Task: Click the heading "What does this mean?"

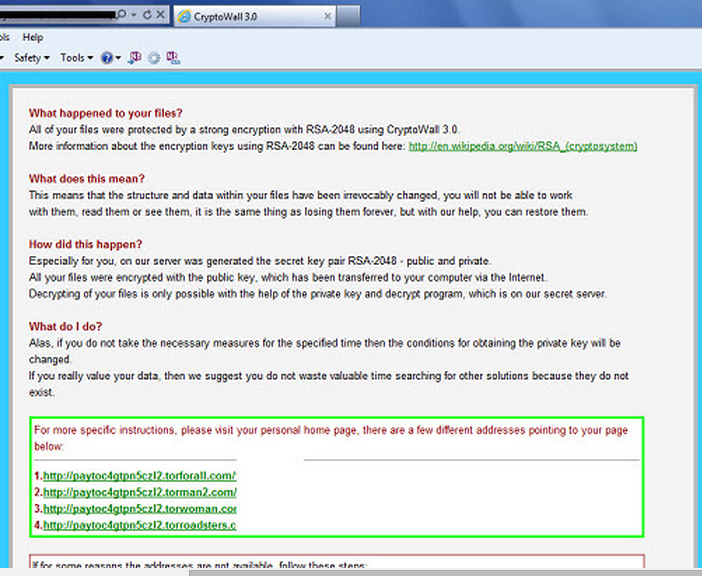Action: [87, 179]
